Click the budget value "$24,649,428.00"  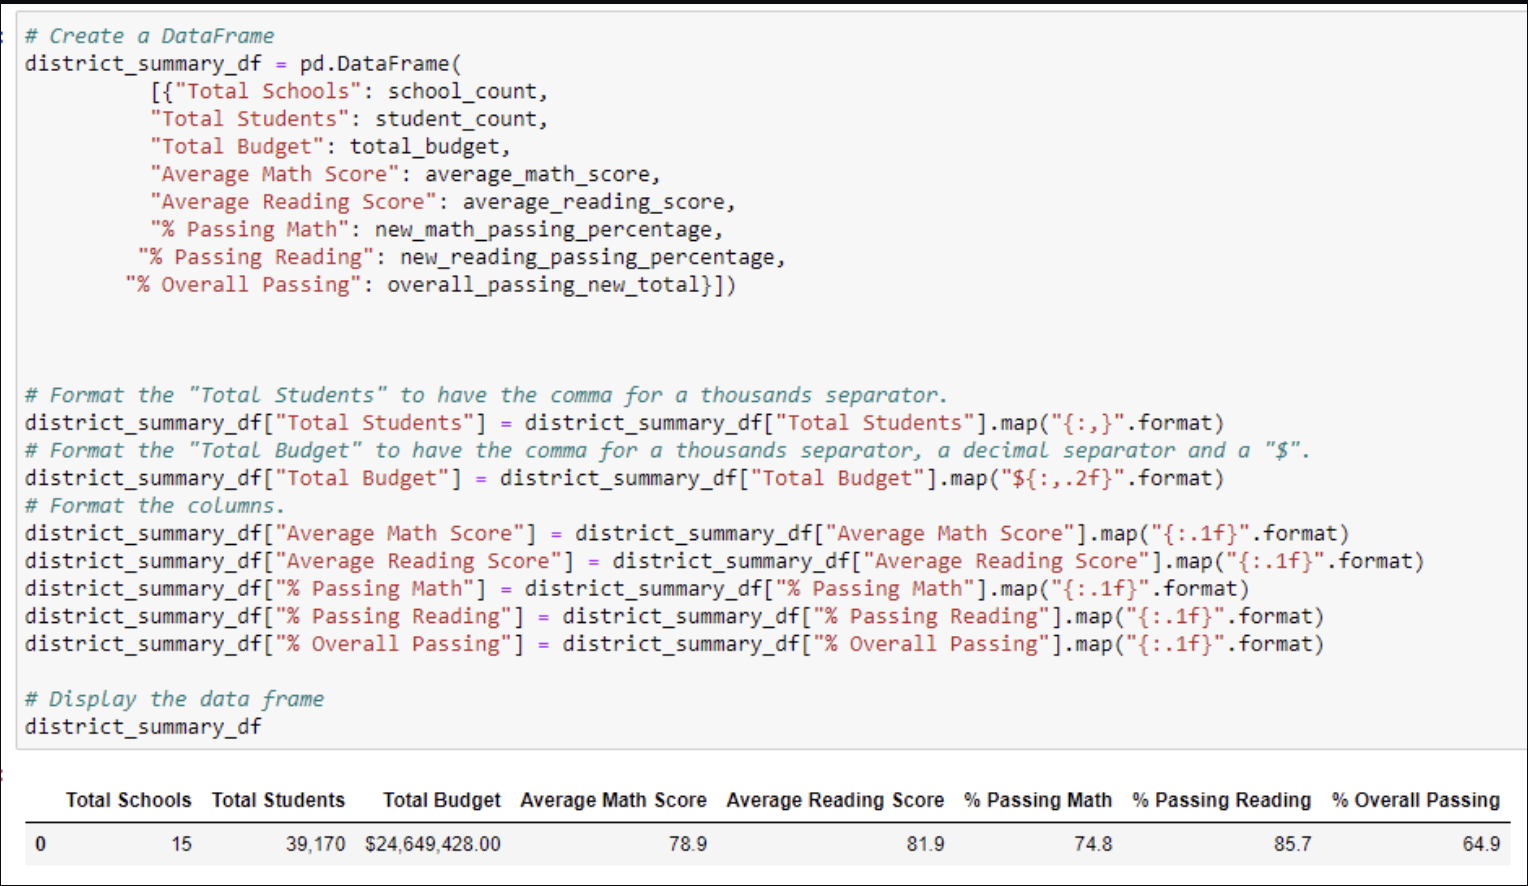coord(433,844)
